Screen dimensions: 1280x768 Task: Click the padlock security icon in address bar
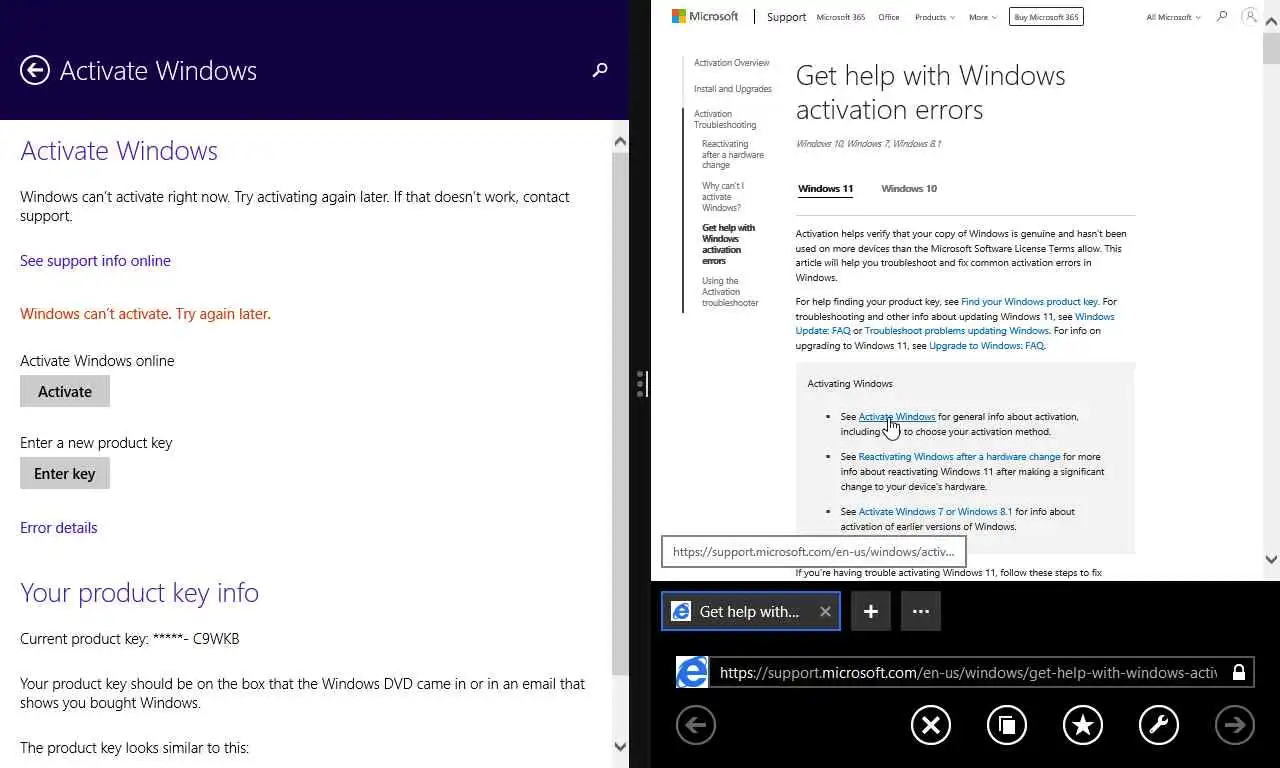pos(1239,673)
